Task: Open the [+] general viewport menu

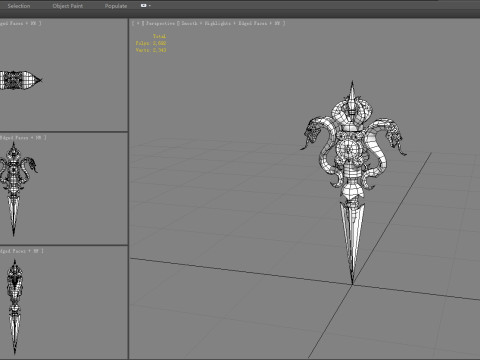Action: [138, 23]
